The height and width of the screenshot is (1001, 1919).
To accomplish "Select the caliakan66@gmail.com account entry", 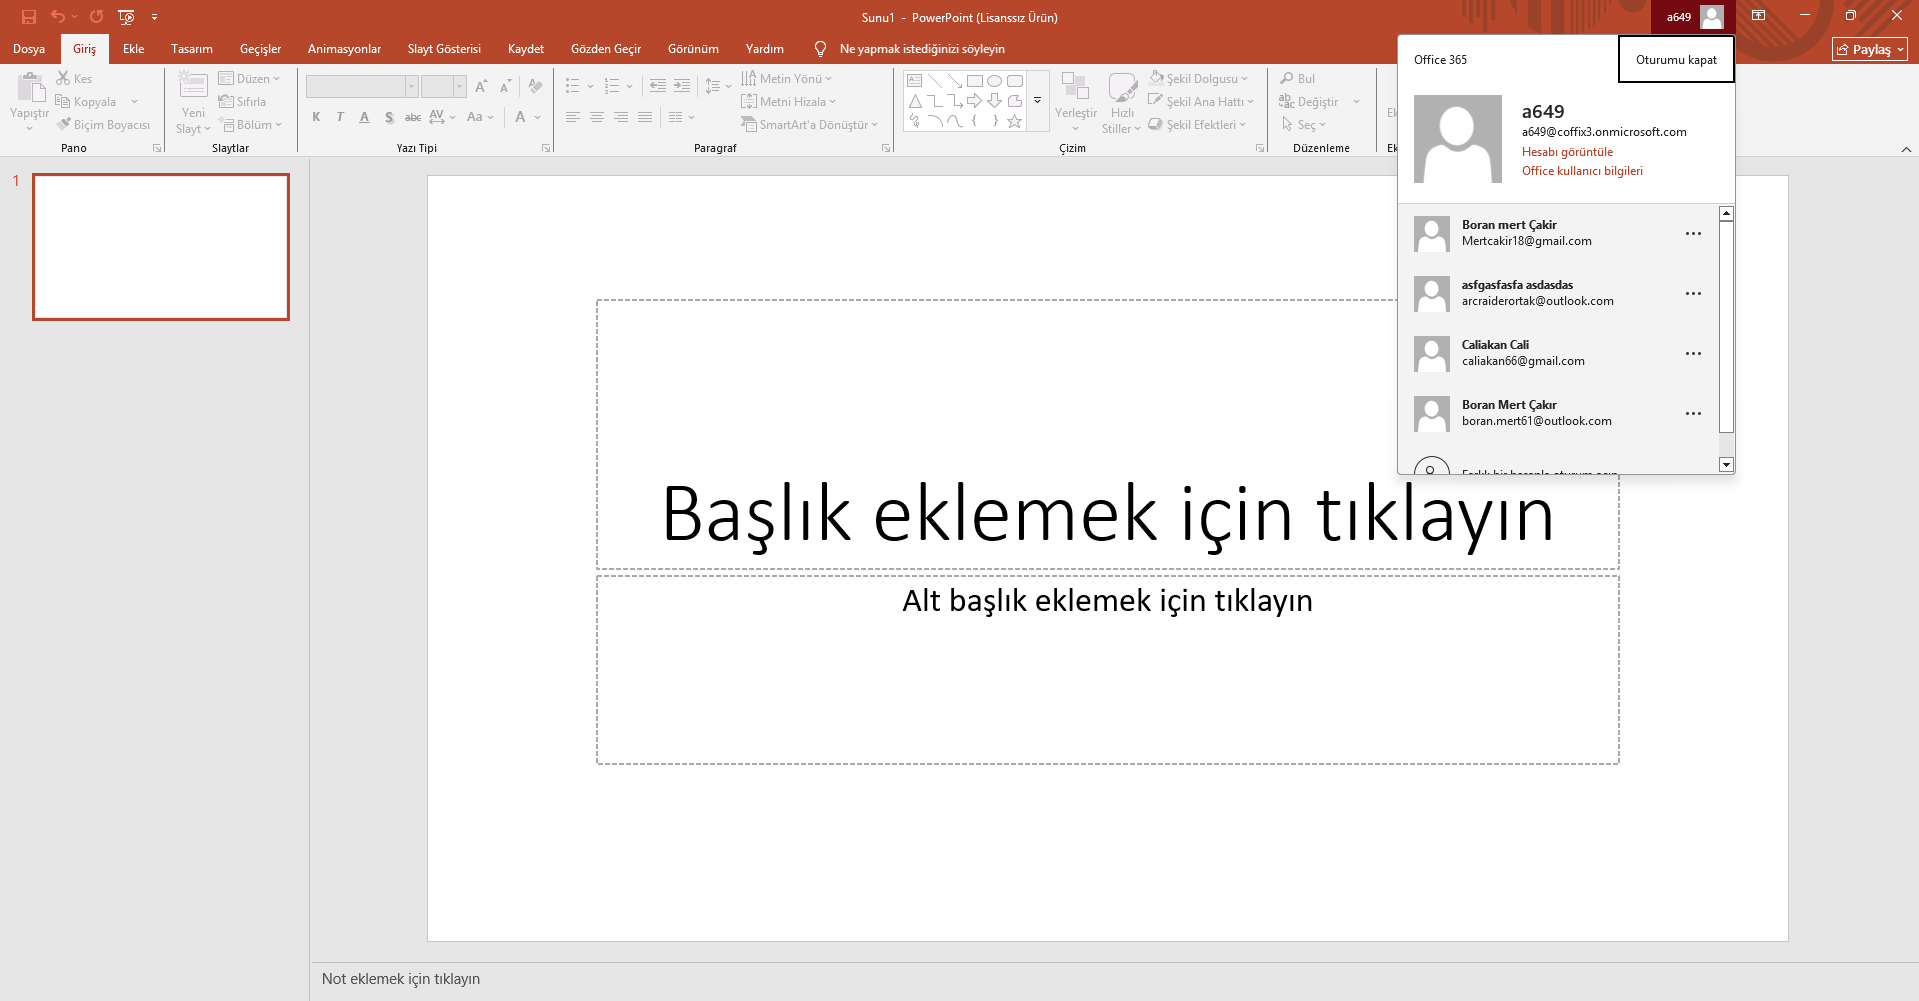I will pyautogui.click(x=1558, y=353).
